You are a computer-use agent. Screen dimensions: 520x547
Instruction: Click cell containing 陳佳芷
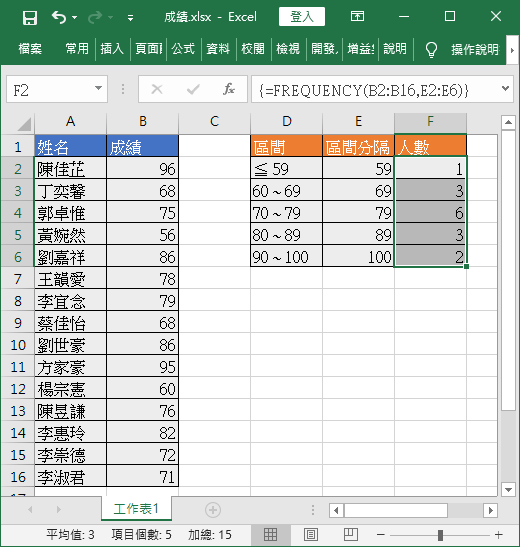tap(70, 168)
